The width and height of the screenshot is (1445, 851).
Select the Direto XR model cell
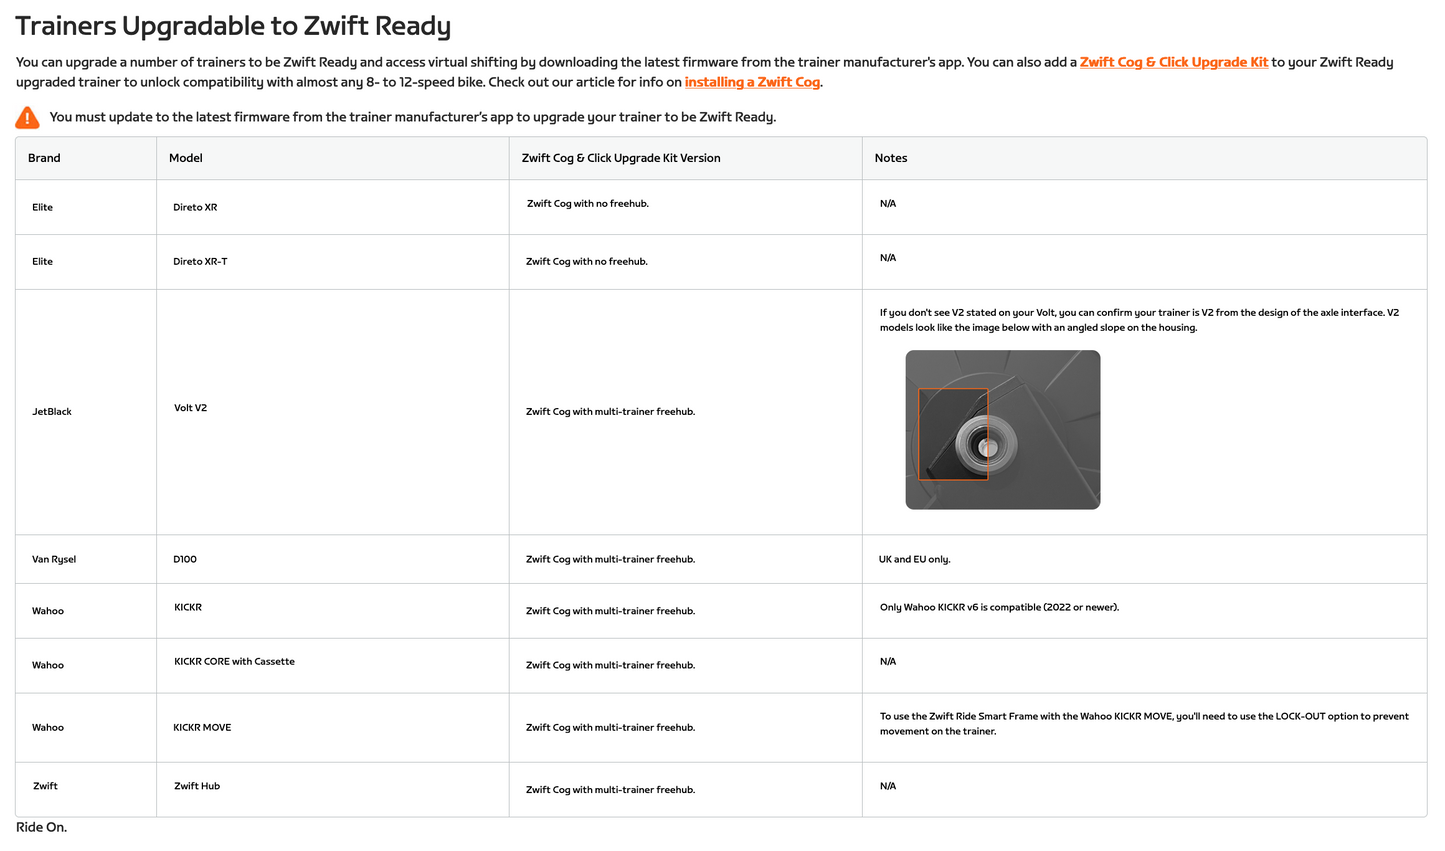tap(195, 207)
